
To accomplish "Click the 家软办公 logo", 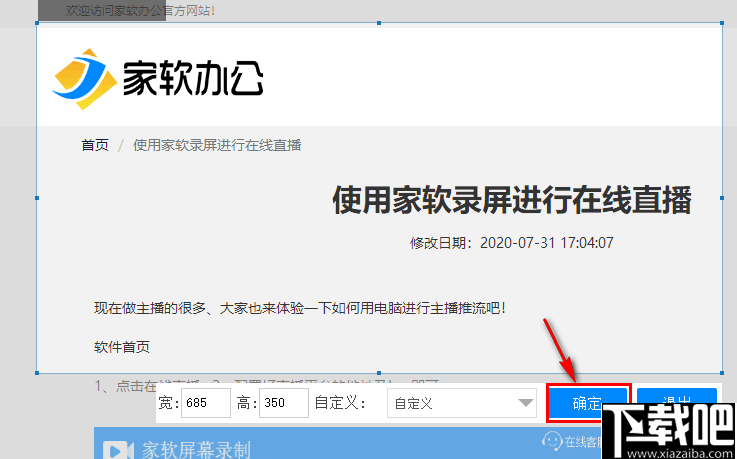I will coord(157,79).
